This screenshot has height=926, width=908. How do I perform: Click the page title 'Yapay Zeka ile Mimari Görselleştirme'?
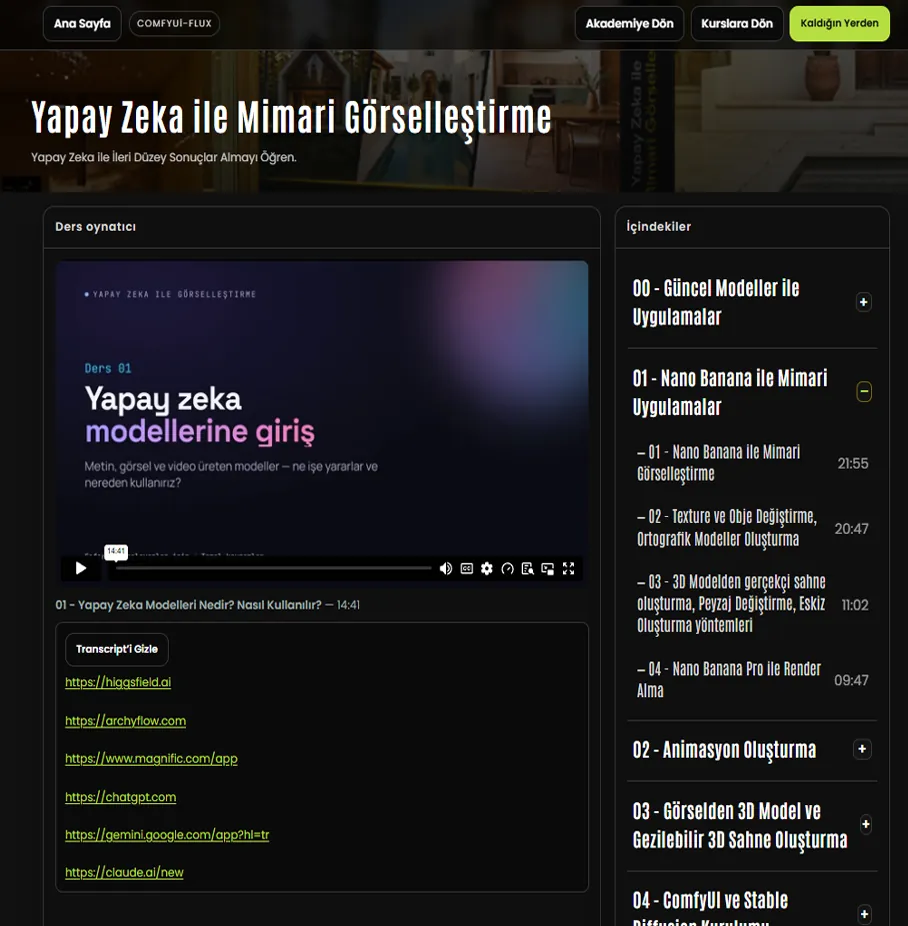291,118
